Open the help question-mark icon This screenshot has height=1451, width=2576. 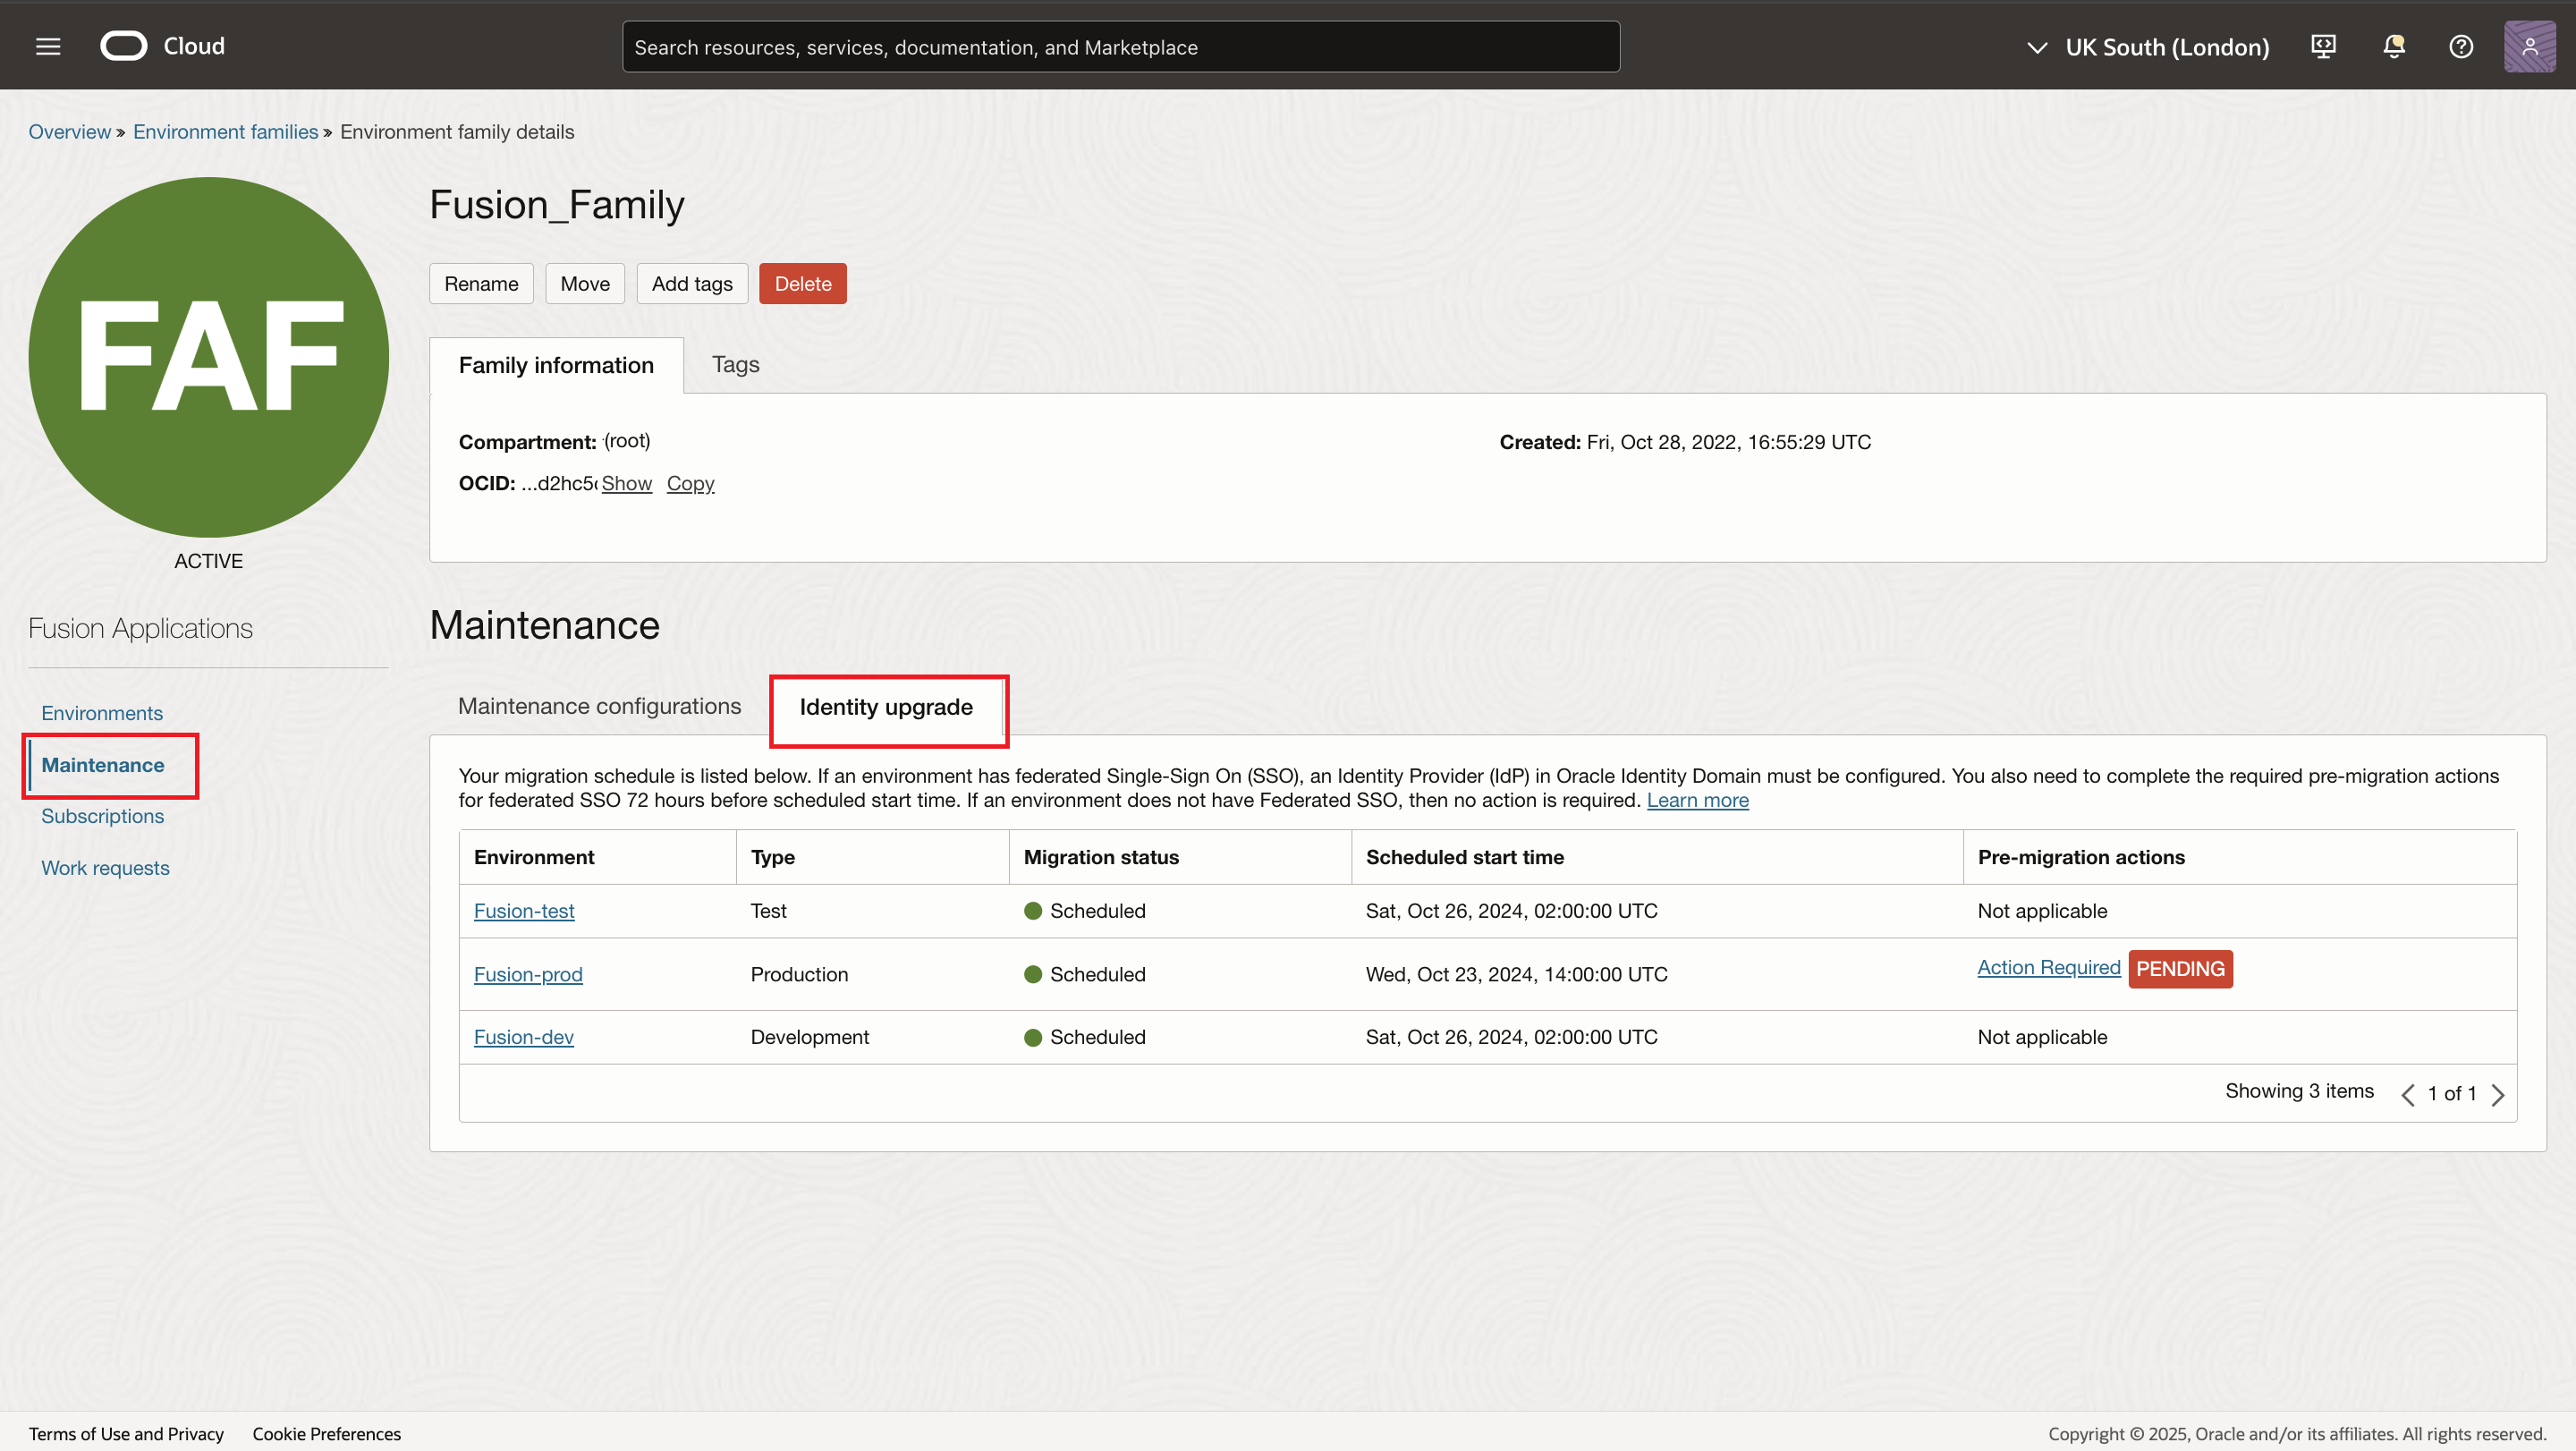click(x=2461, y=46)
